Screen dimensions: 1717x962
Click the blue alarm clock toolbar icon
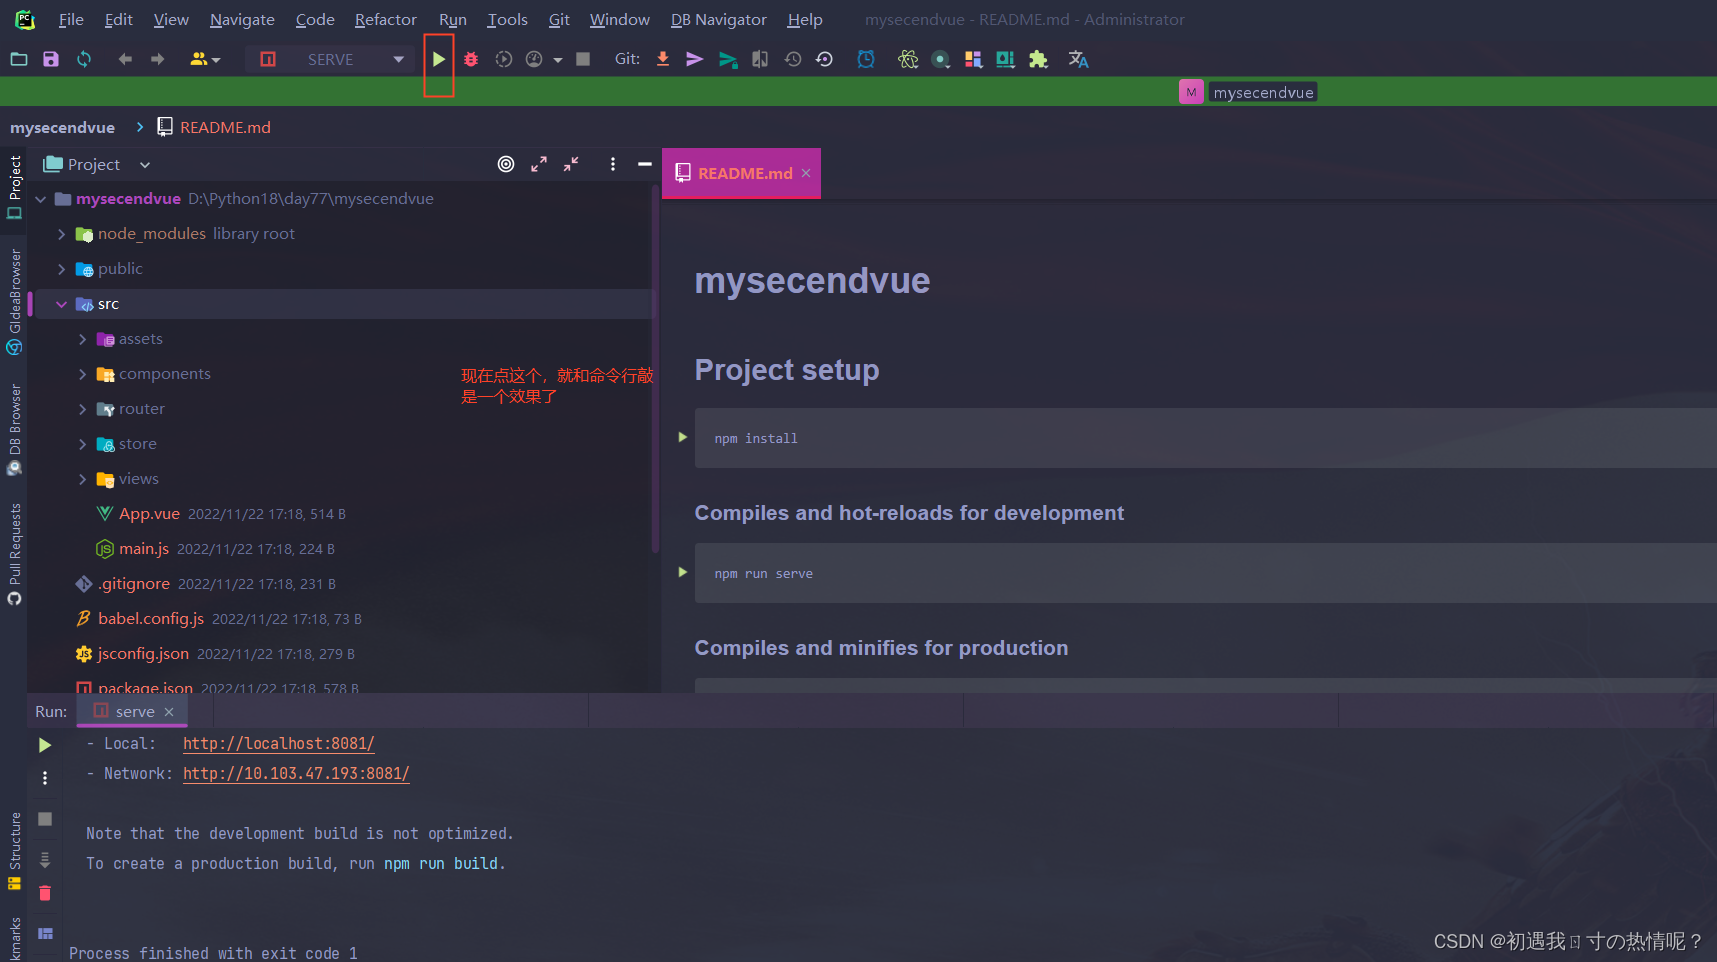(x=866, y=60)
